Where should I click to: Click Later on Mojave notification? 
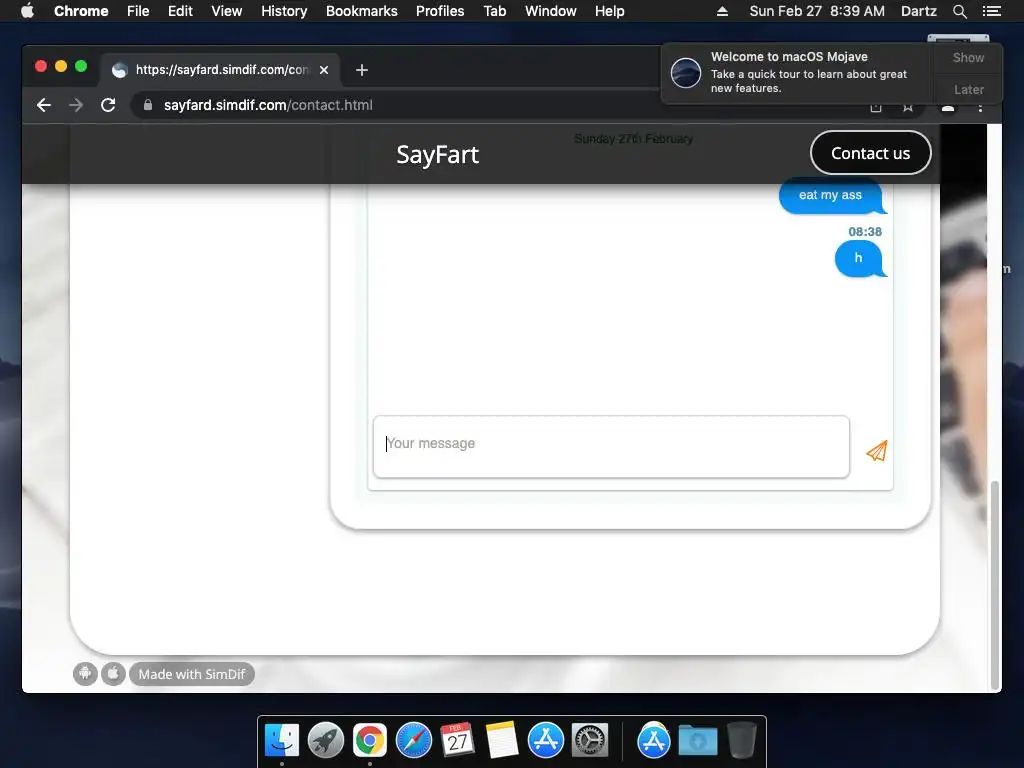[x=968, y=89]
